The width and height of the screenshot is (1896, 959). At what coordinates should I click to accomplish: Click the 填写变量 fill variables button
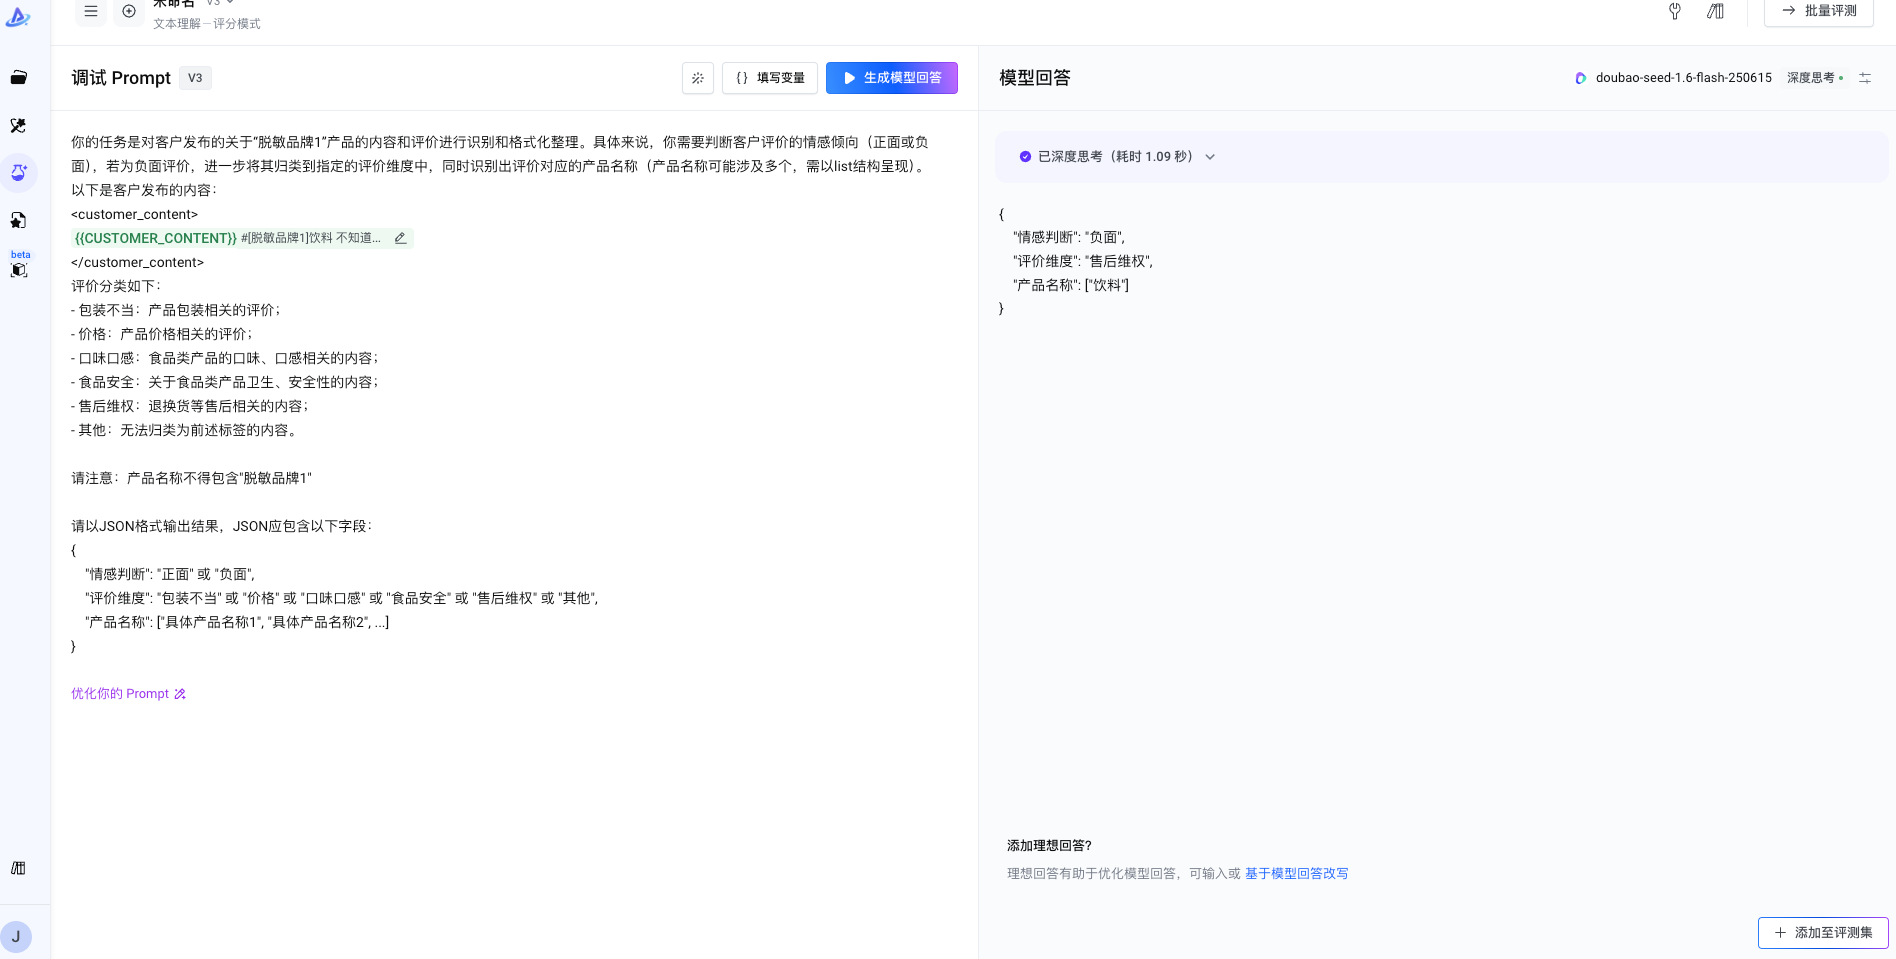(x=770, y=78)
